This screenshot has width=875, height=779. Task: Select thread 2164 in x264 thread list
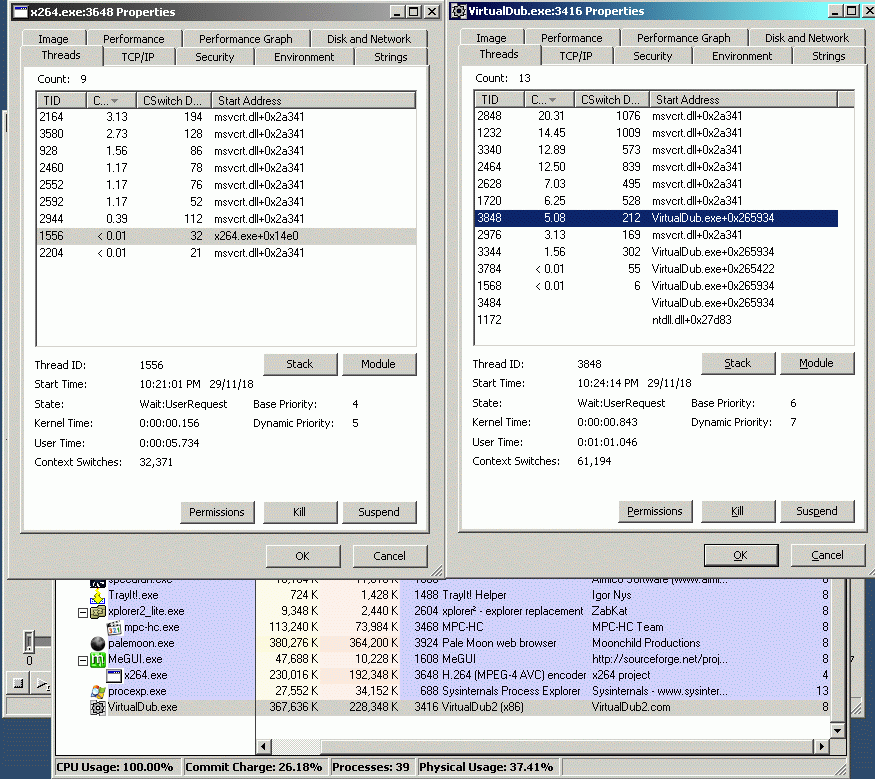pos(226,117)
